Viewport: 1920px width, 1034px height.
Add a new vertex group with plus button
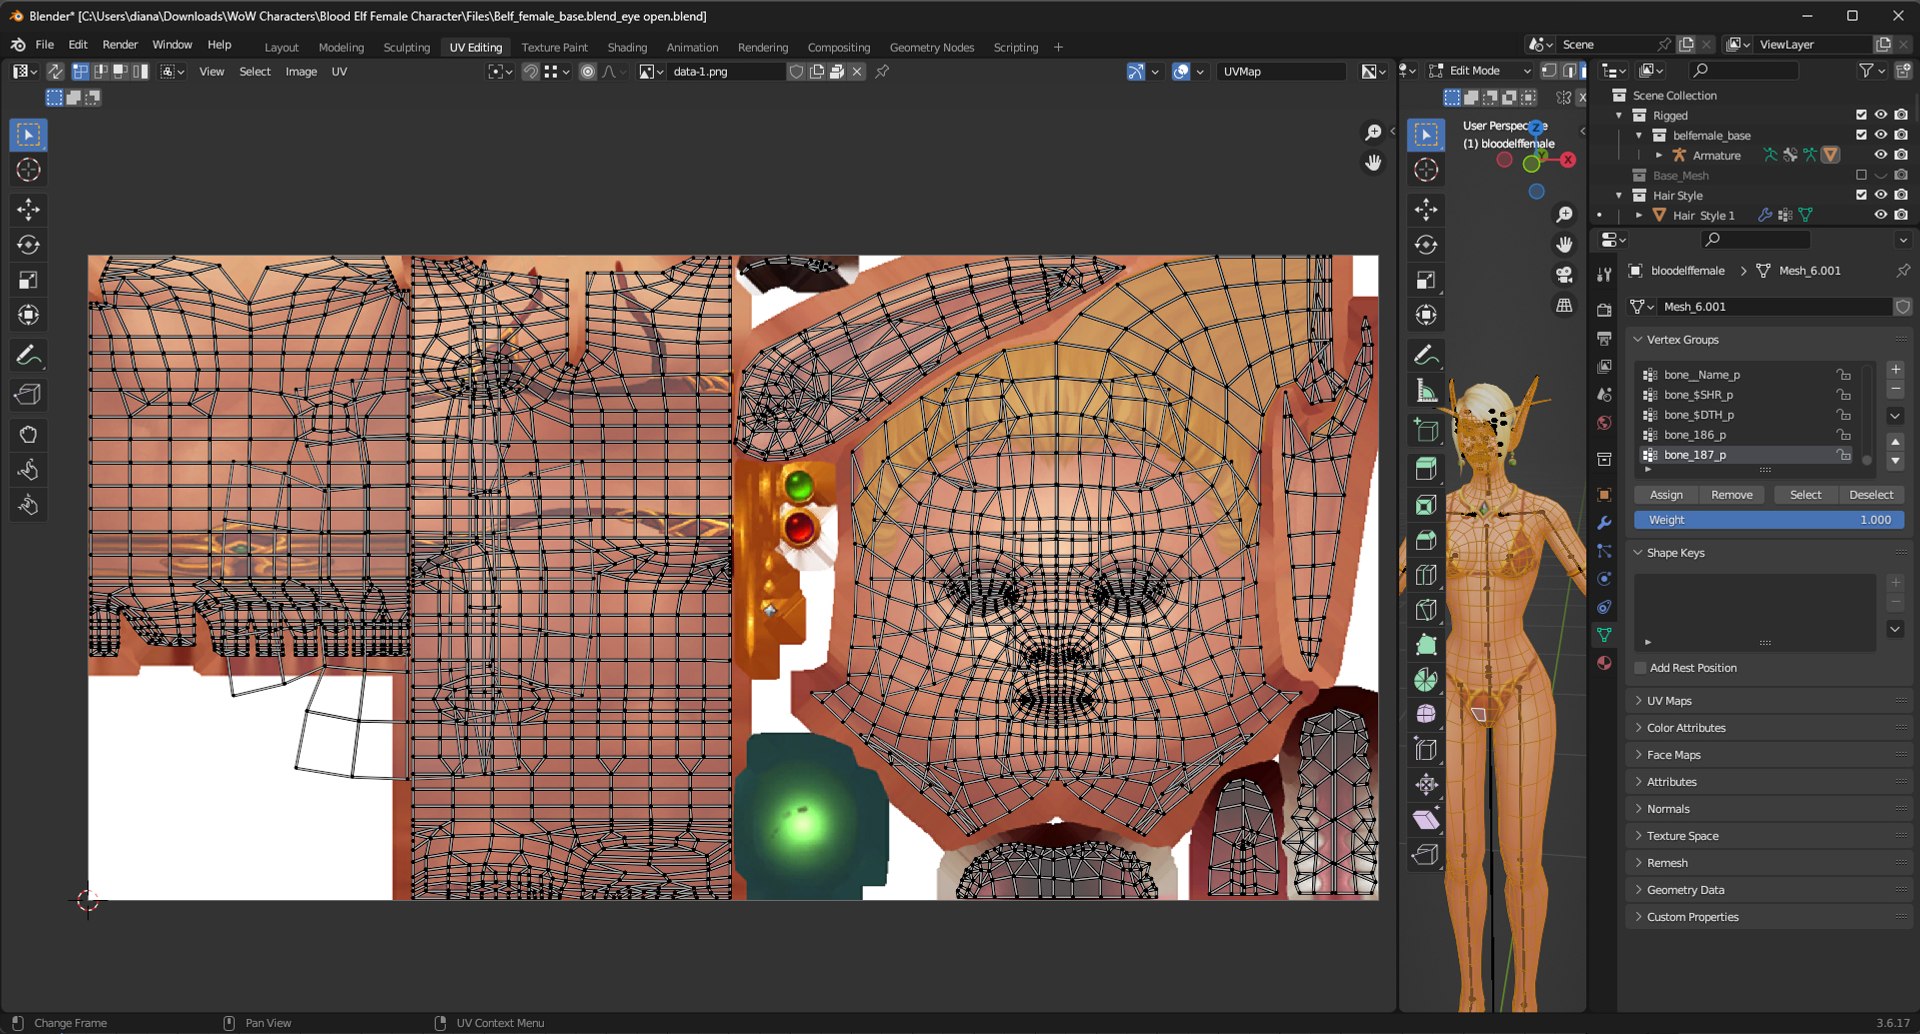tap(1895, 370)
